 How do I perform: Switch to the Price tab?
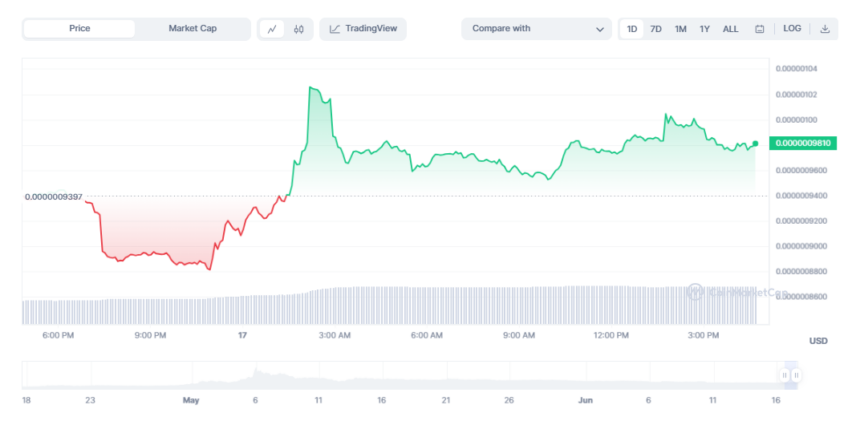[x=79, y=29]
